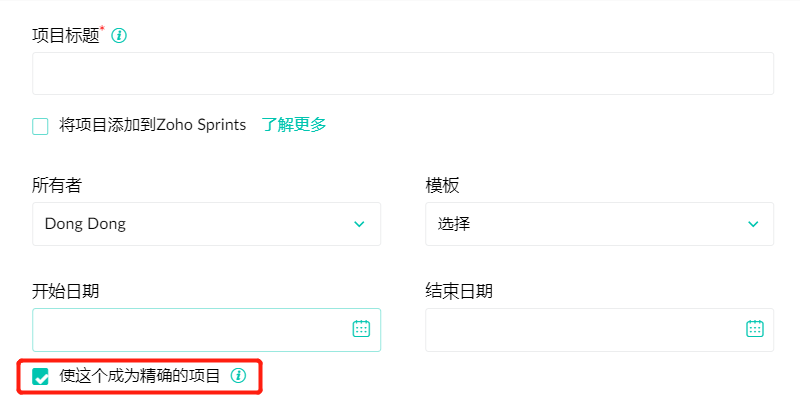Viewport: 800px width, 408px height.
Task: Open the 结束日期 calendar picker icon
Action: (x=755, y=329)
